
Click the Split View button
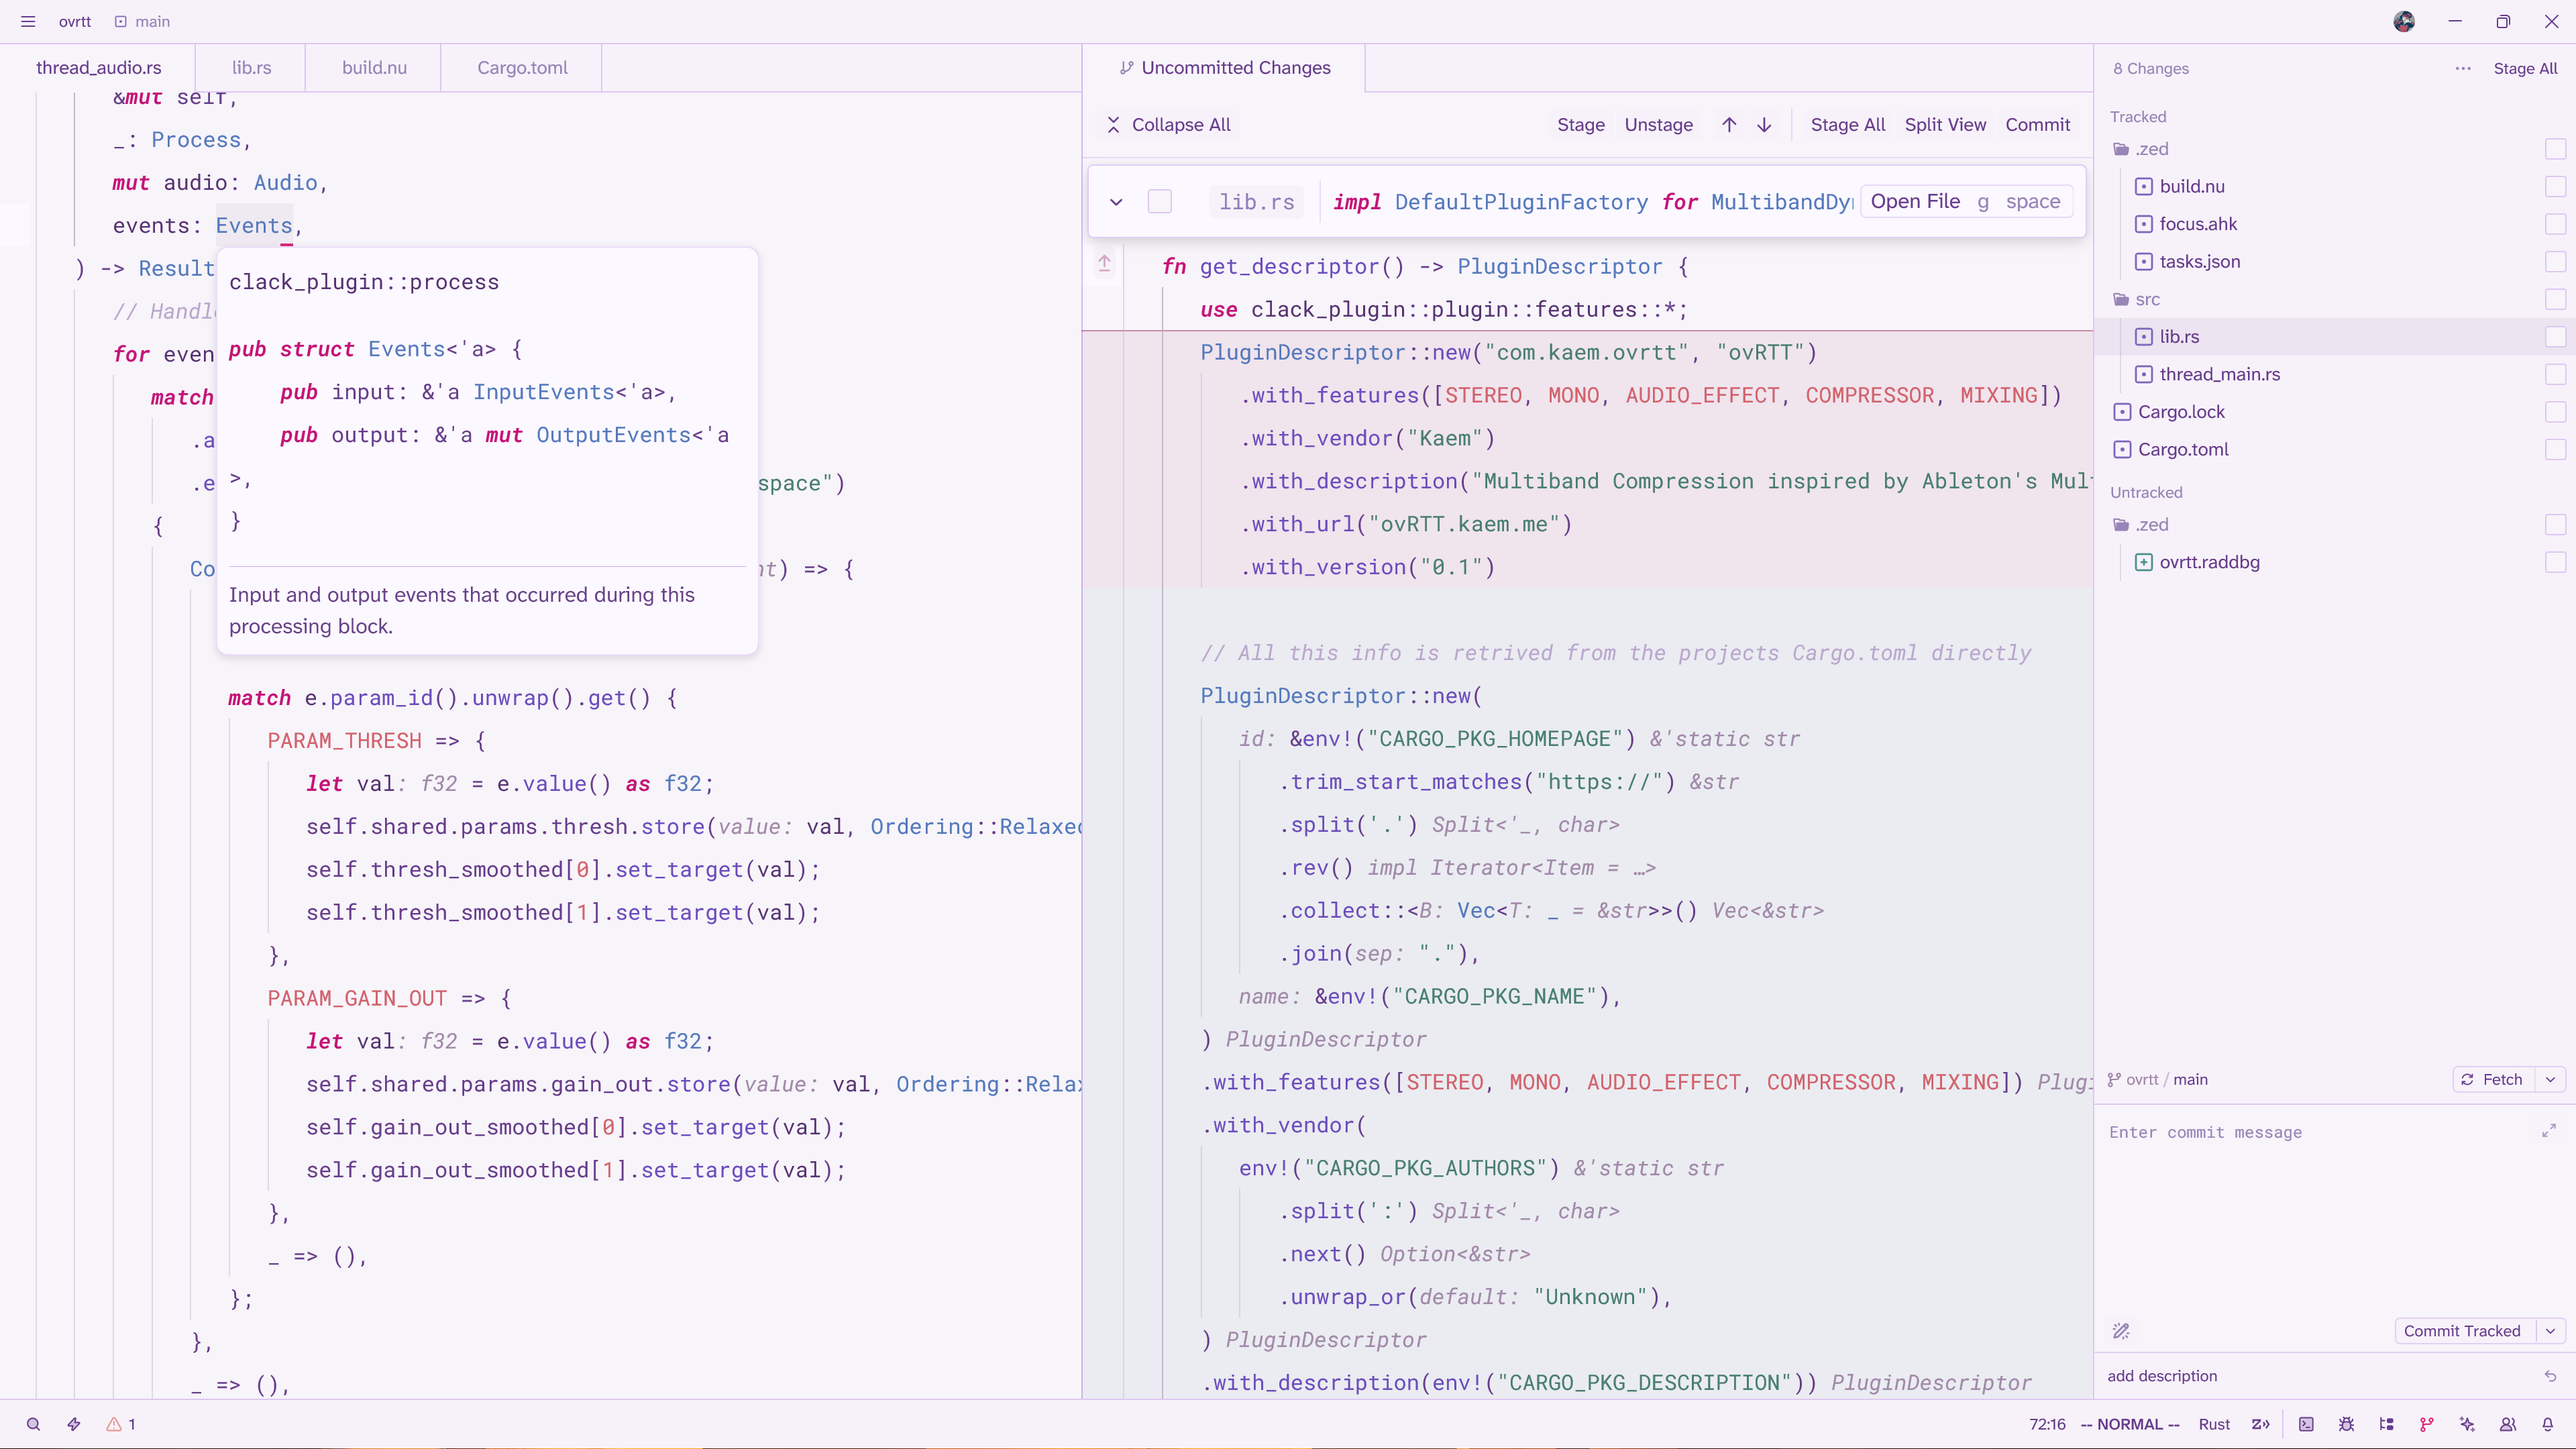pyautogui.click(x=1945, y=124)
